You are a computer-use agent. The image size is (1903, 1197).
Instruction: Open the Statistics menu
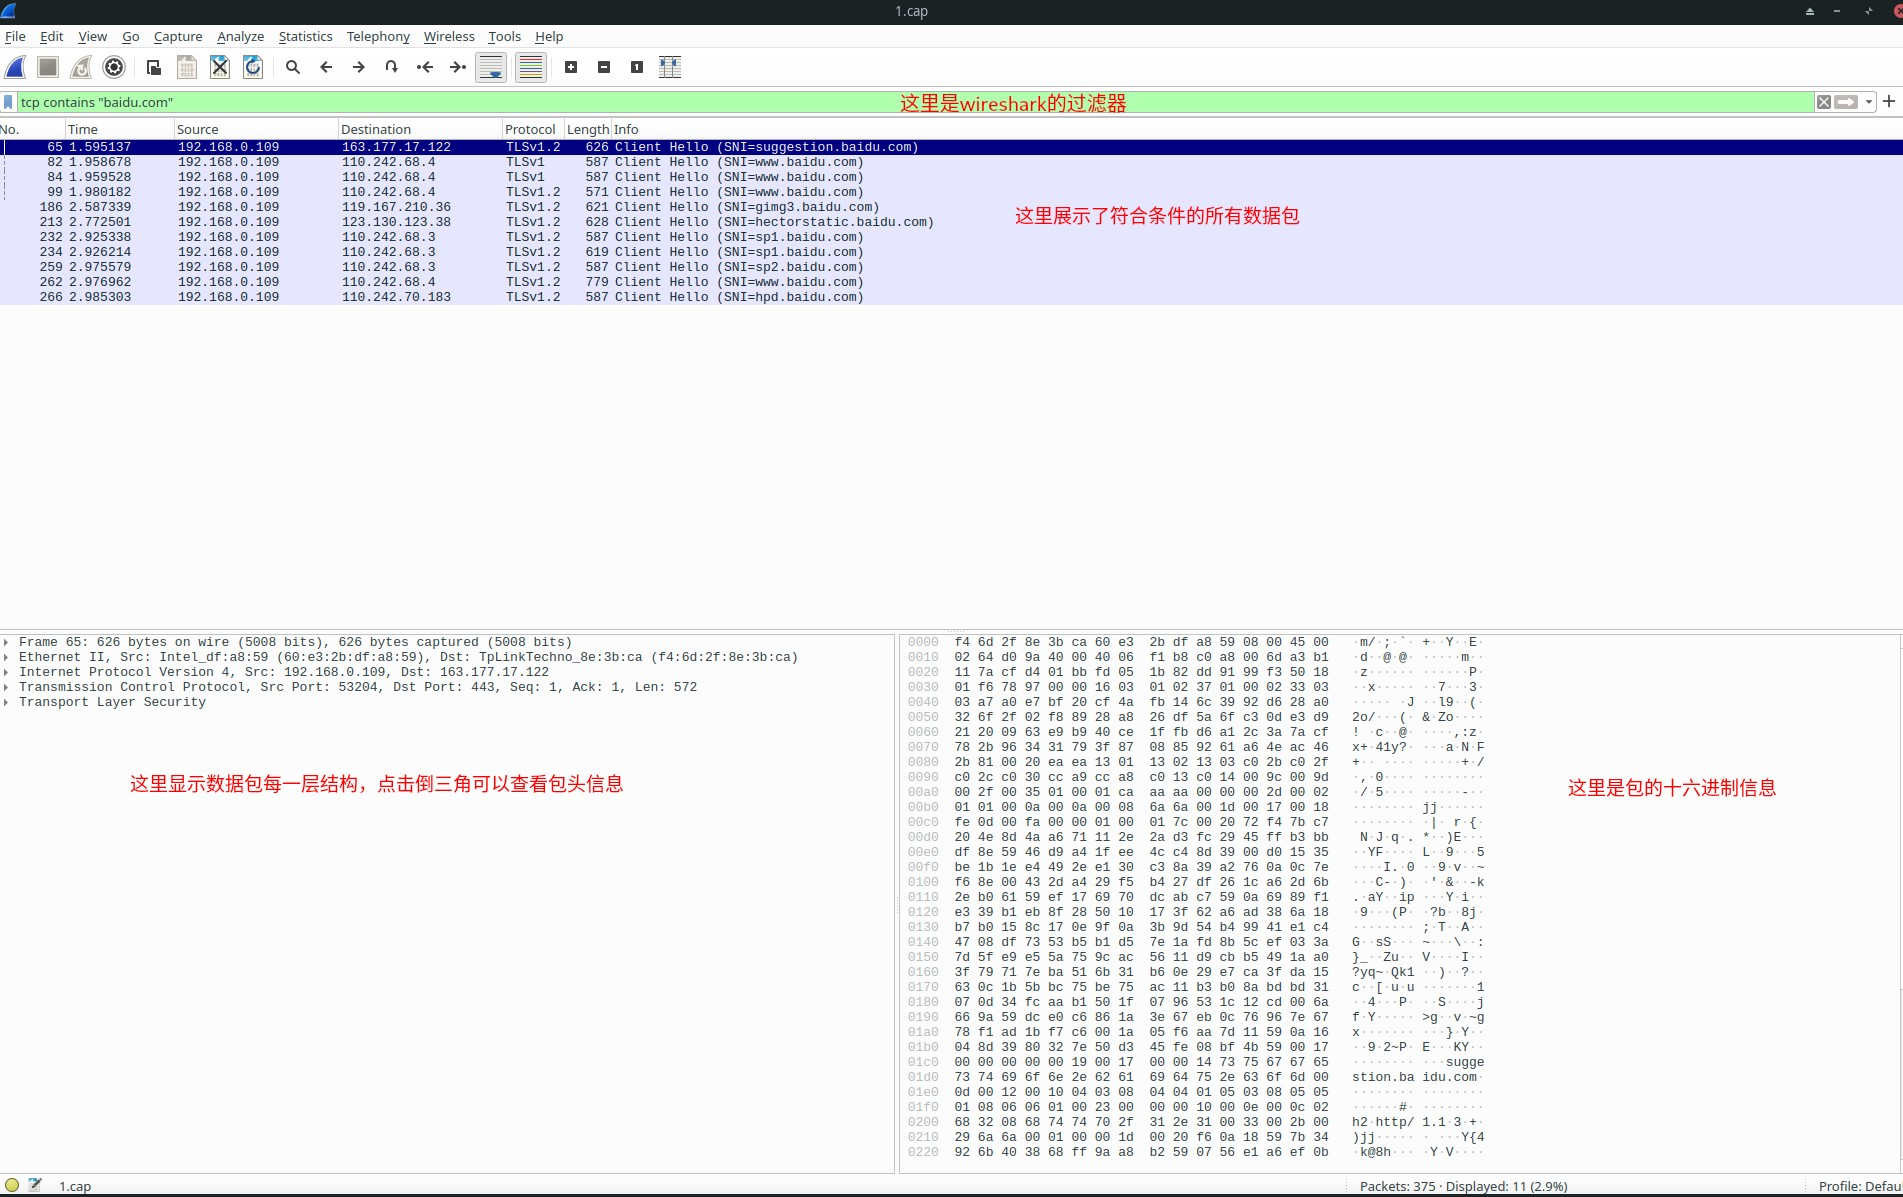click(305, 36)
